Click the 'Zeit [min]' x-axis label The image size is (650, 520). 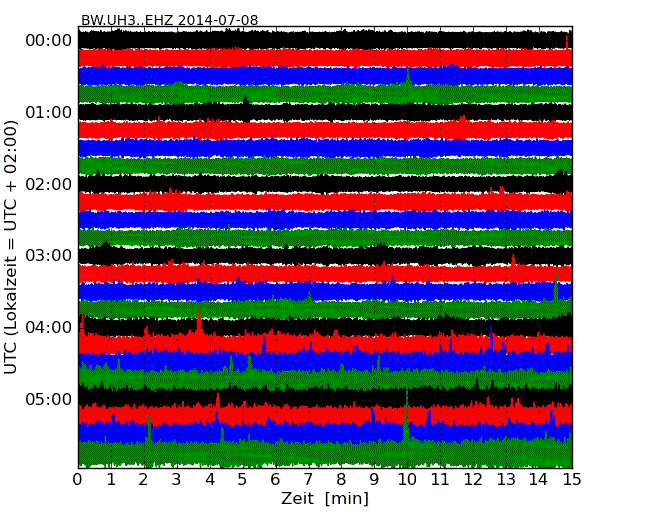pyautogui.click(x=325, y=498)
